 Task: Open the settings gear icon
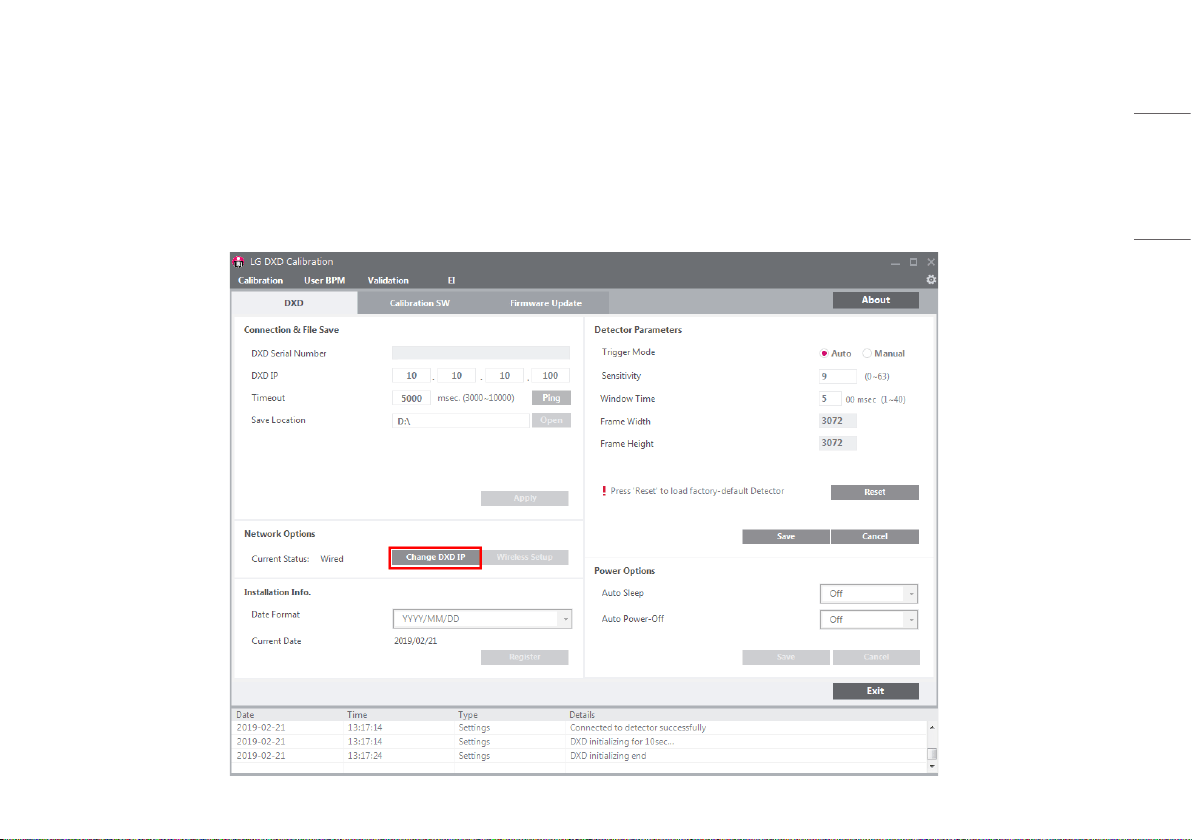pyautogui.click(x=930, y=280)
